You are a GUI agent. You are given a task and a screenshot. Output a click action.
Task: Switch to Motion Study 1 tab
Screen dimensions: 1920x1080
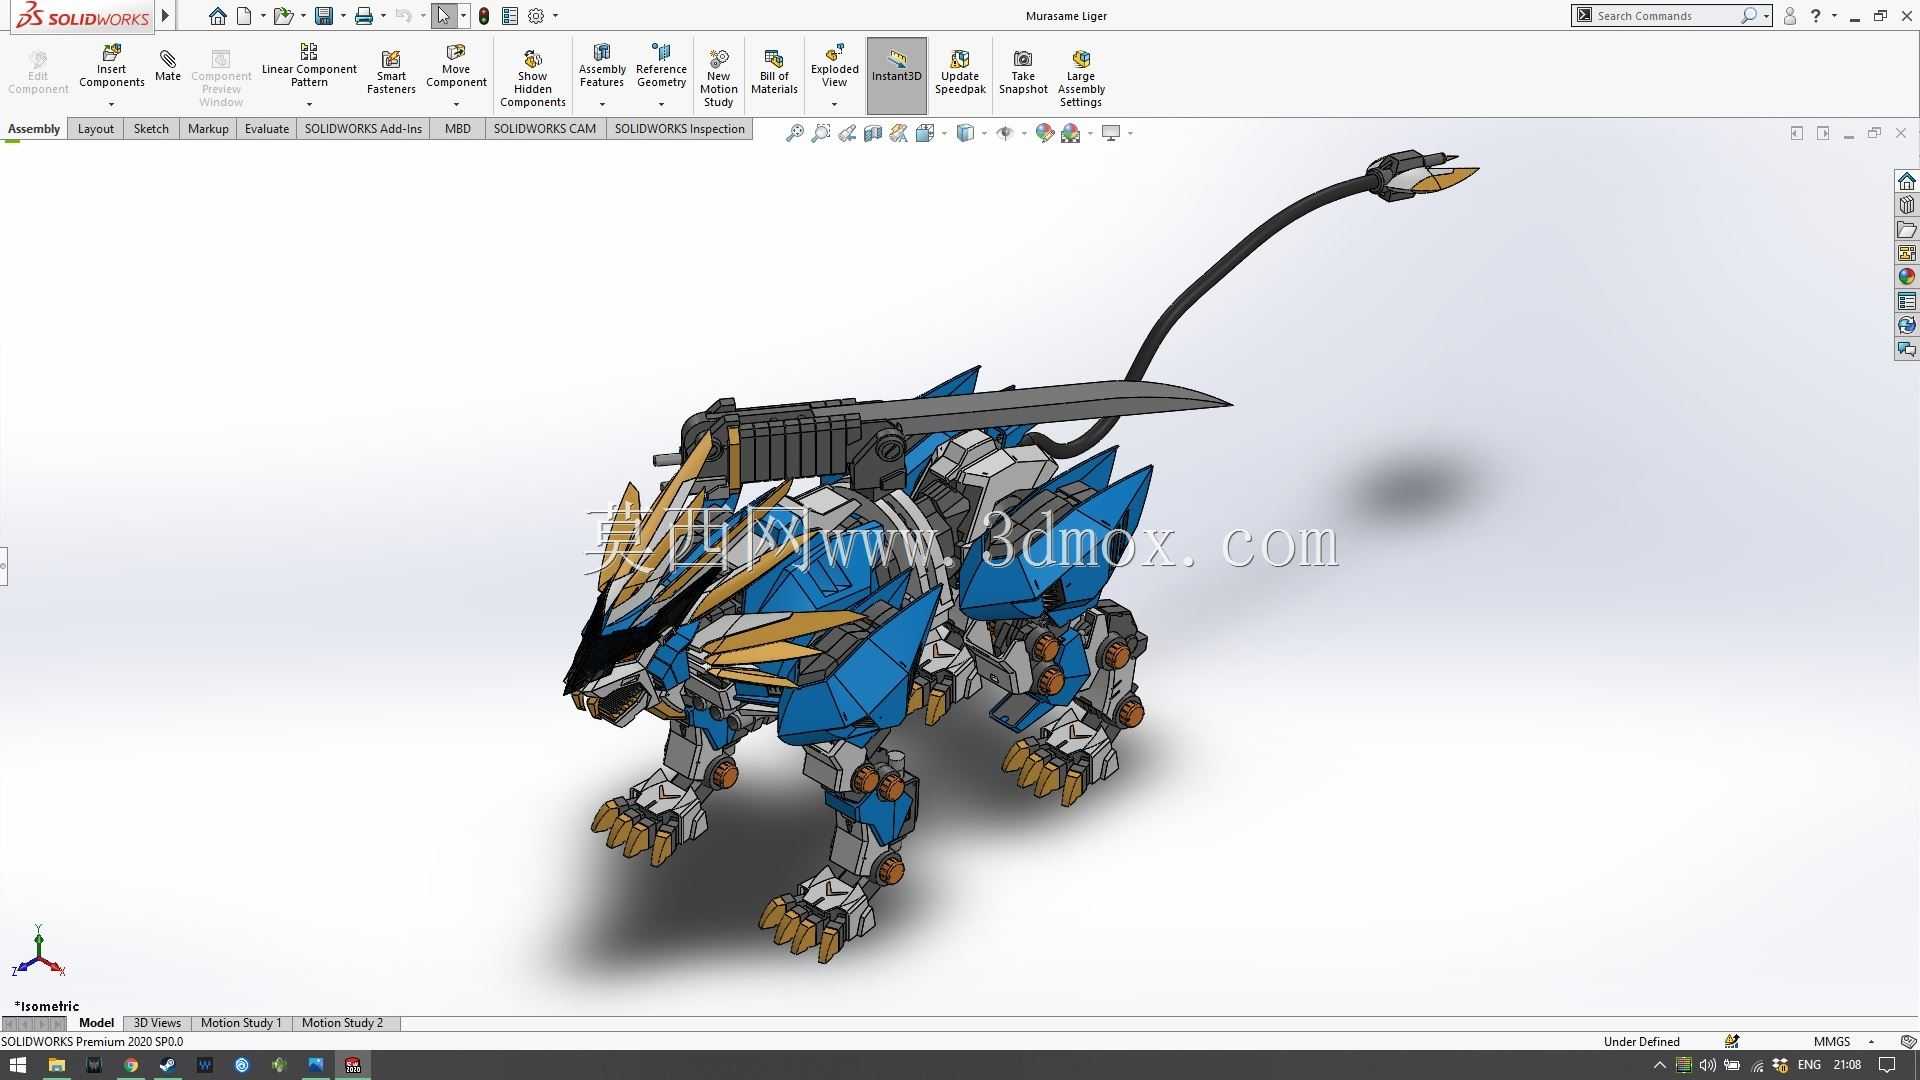click(241, 1023)
